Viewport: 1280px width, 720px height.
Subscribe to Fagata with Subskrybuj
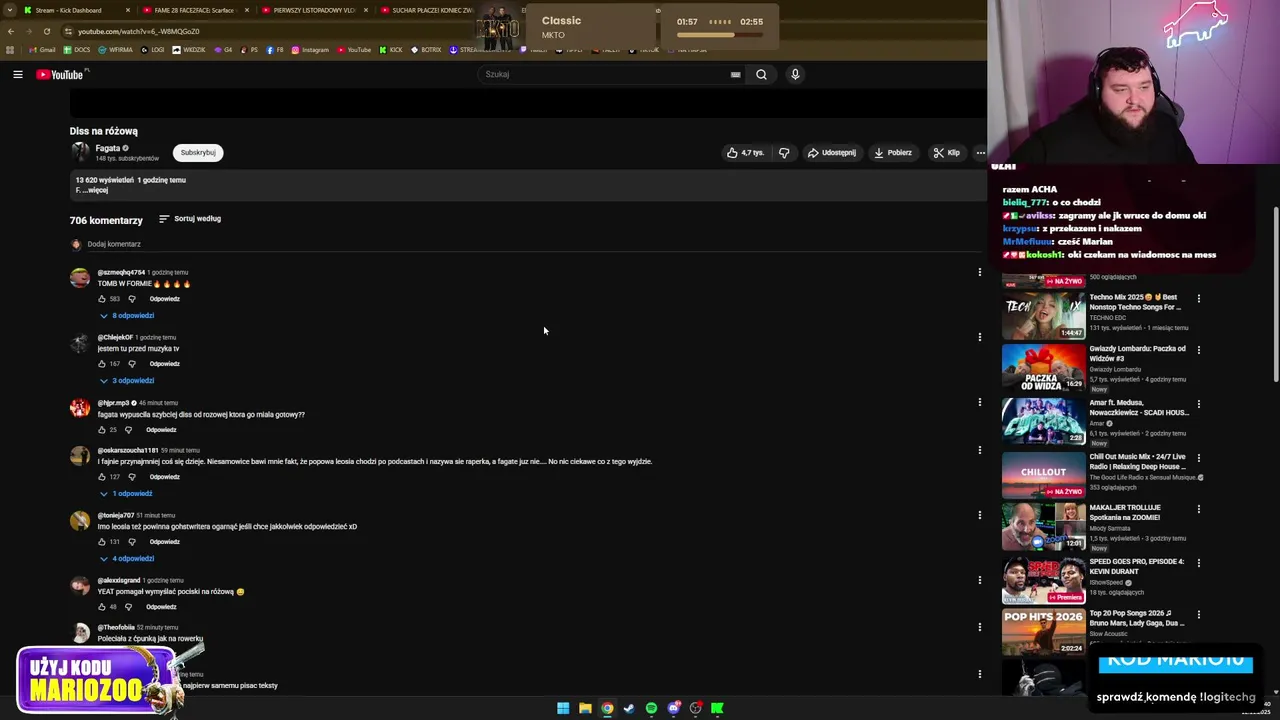coord(198,153)
